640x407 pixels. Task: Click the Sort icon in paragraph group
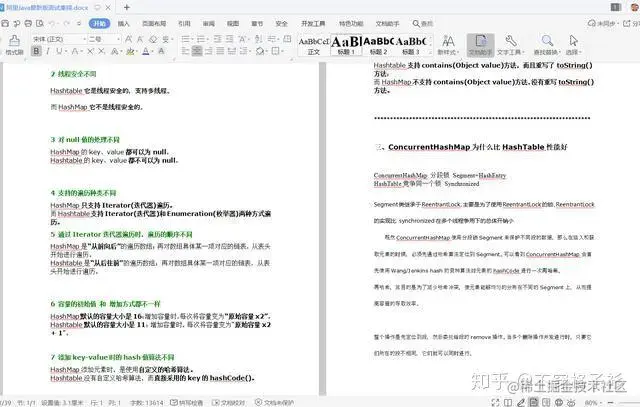coord(258,39)
